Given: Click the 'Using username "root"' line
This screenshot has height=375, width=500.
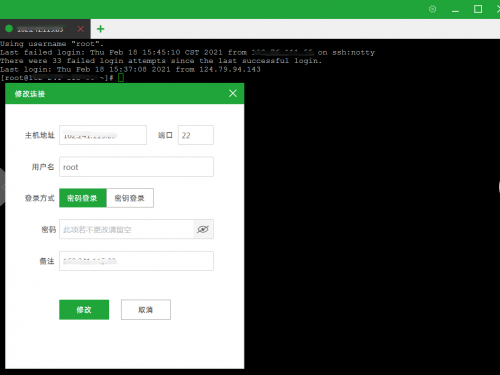Looking at the screenshot, I should 52,44.
